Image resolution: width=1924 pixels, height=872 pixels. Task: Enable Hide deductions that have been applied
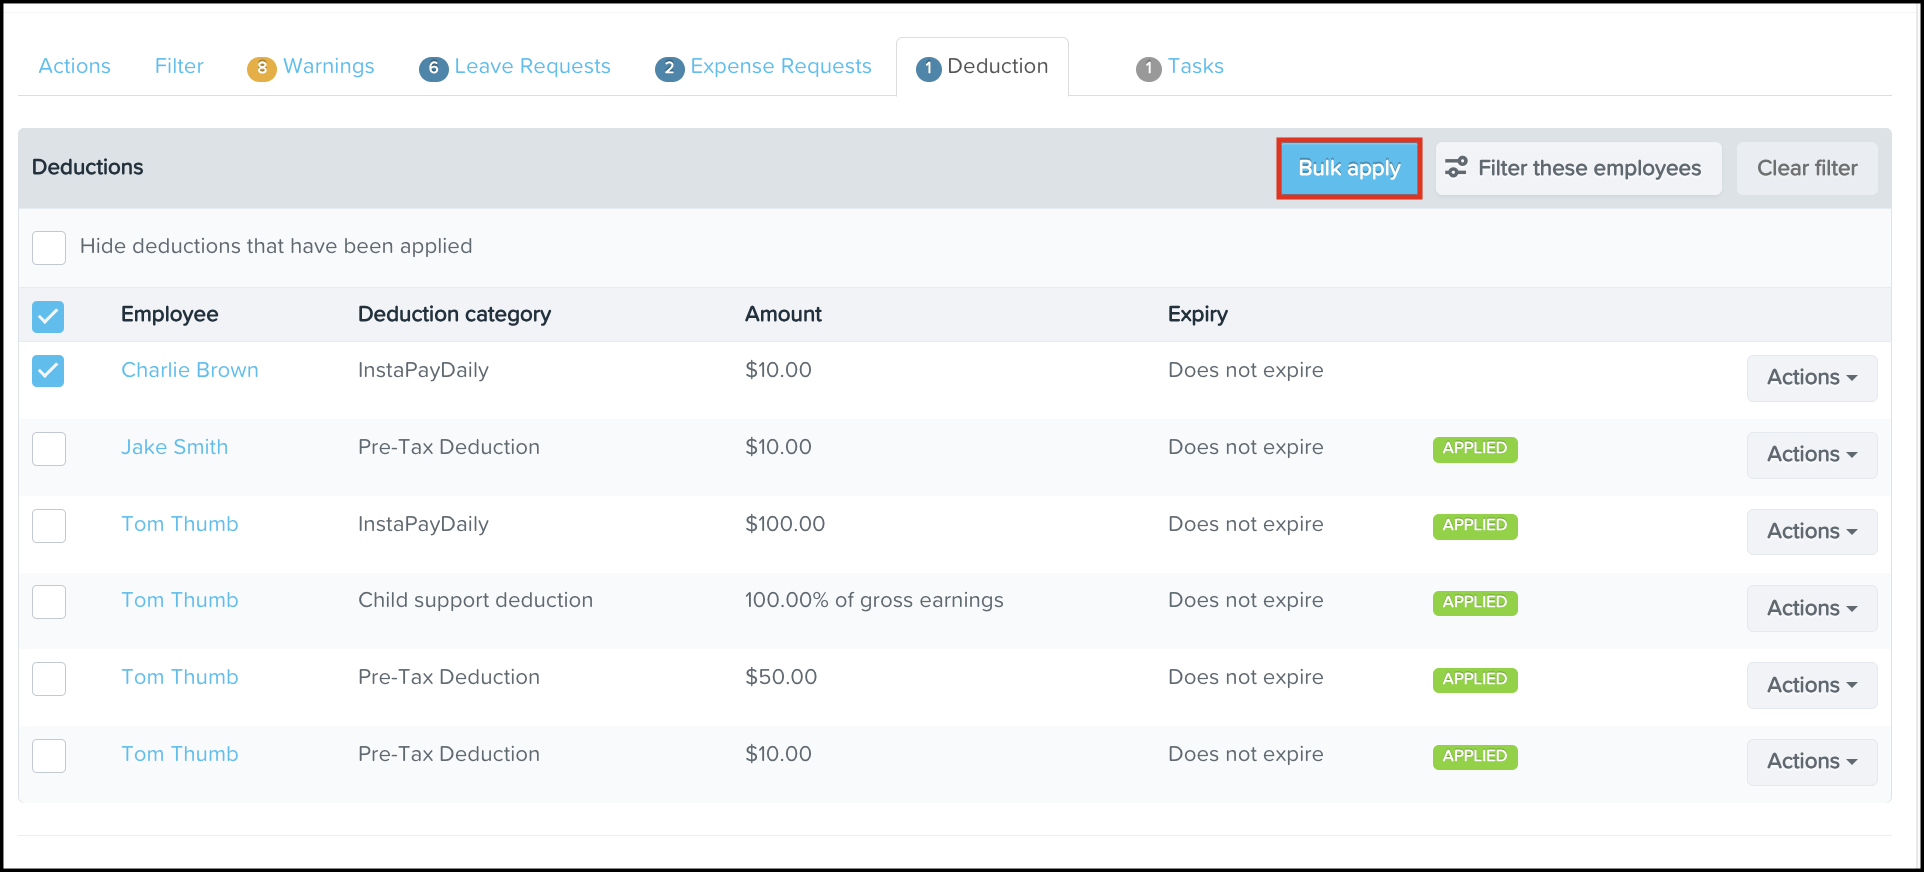[49, 247]
